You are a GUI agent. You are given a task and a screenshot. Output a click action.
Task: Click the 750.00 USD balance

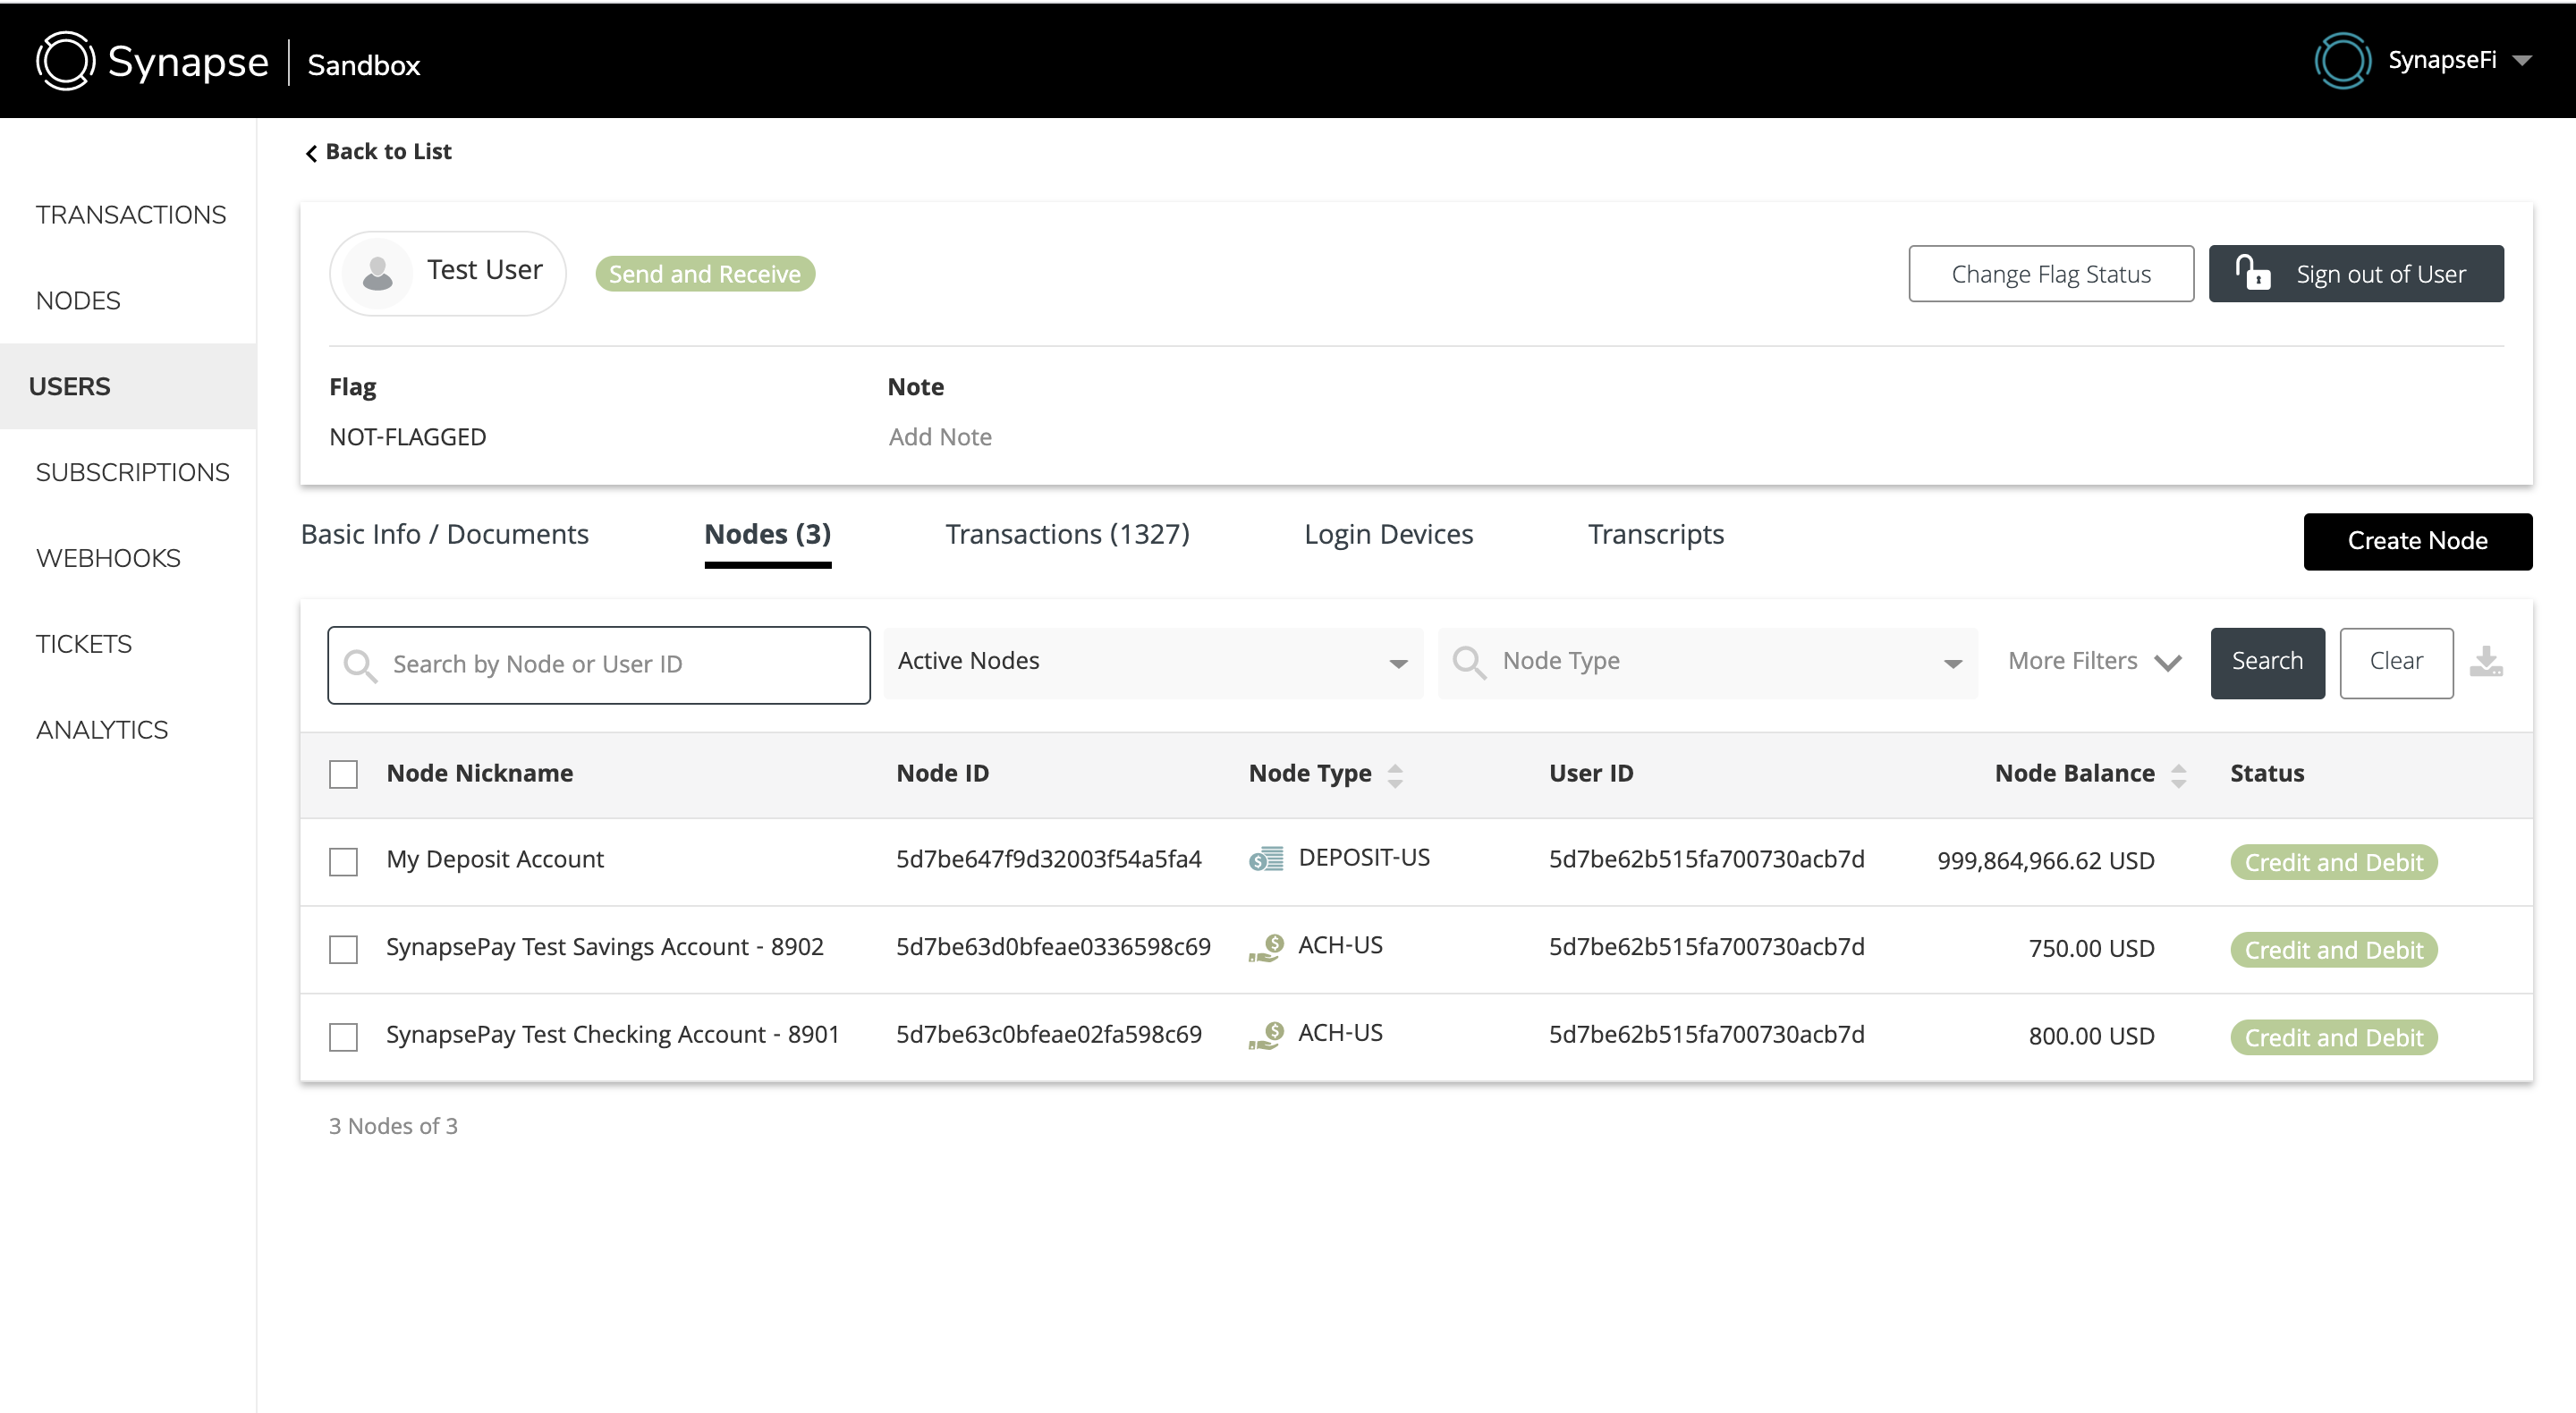[x=2091, y=948]
